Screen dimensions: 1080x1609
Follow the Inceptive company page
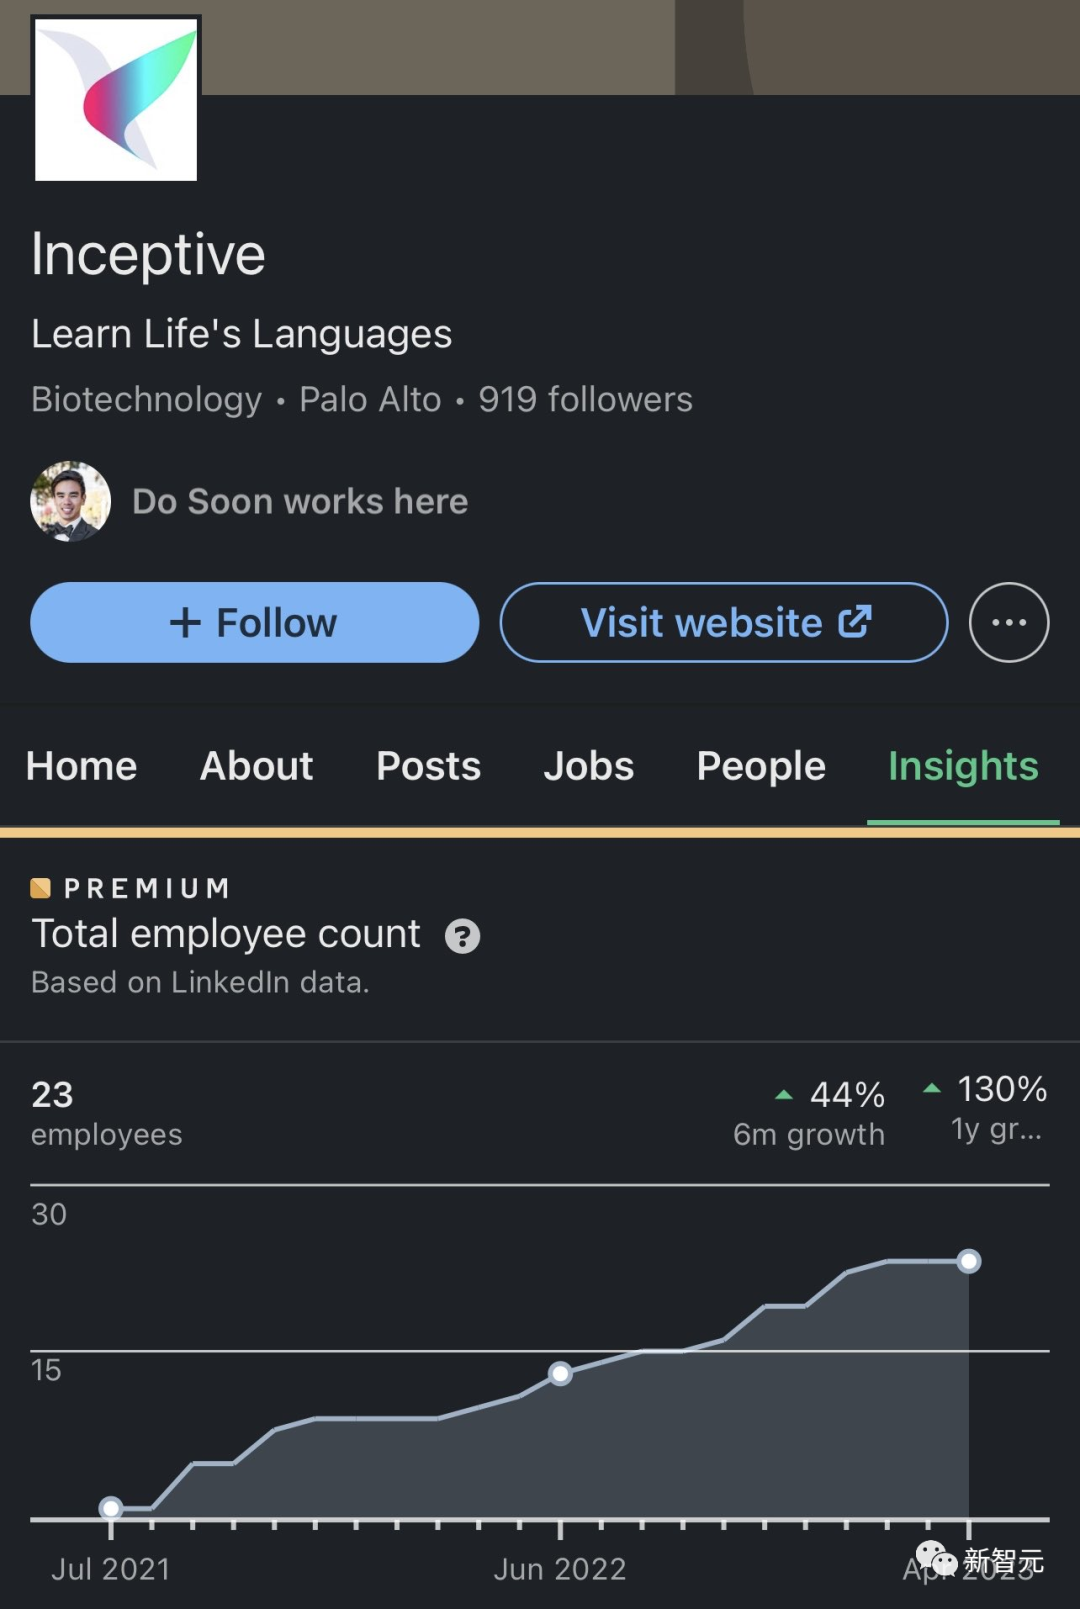click(255, 622)
